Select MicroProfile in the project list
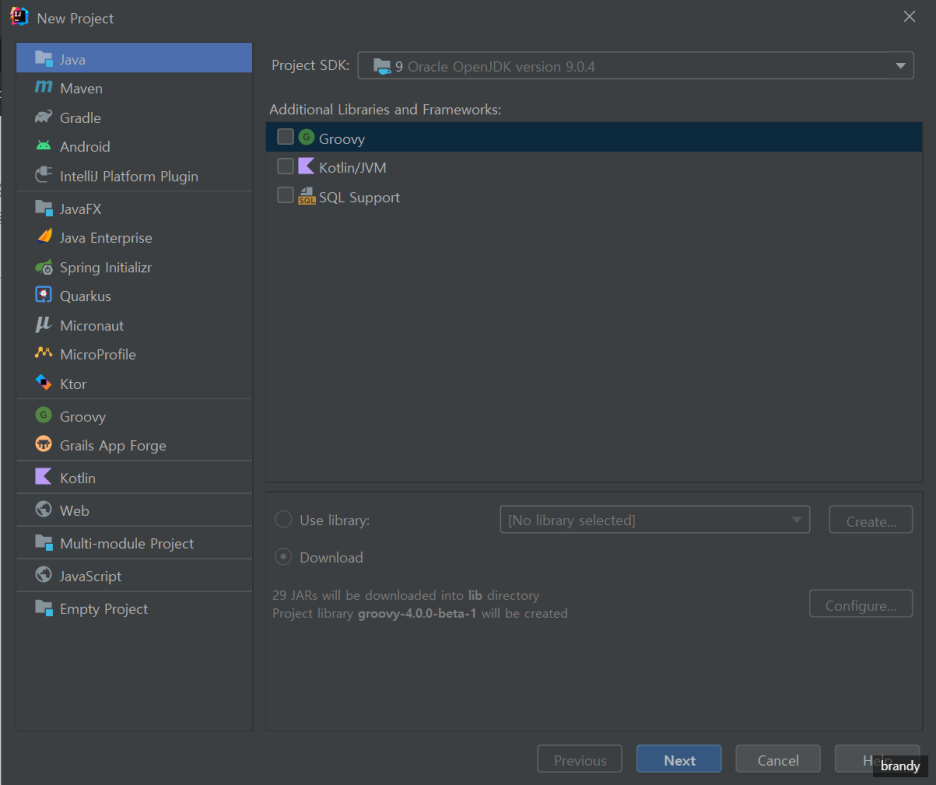Viewport: 936px width, 785px height. [x=134, y=355]
